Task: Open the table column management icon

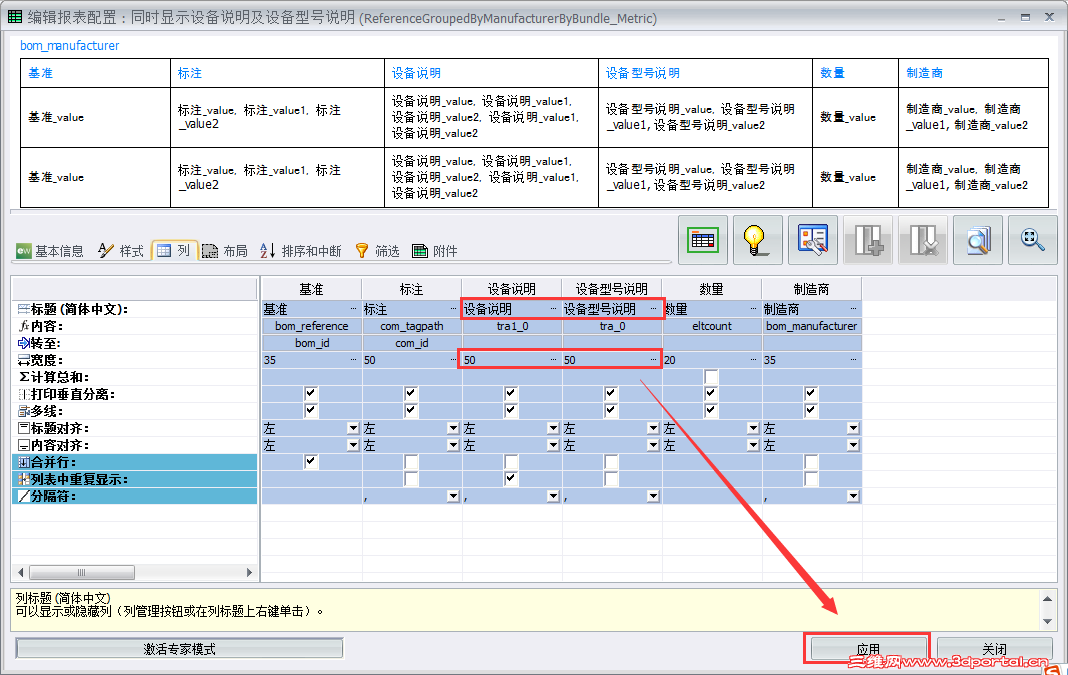Action: tap(702, 239)
